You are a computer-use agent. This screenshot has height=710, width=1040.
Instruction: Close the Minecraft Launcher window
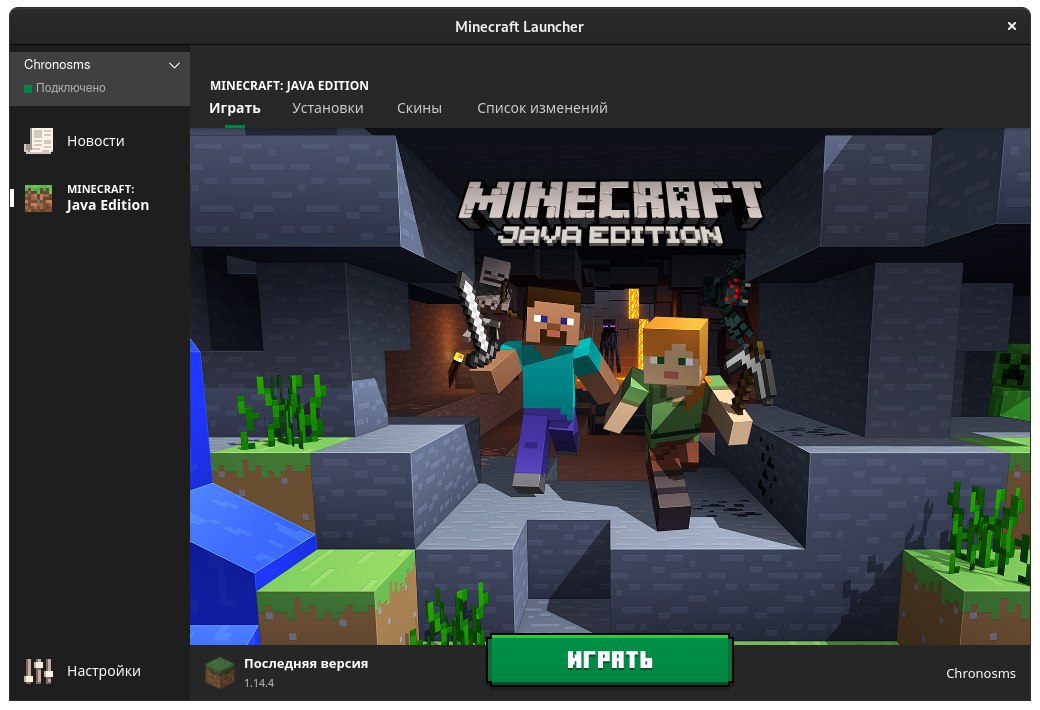click(1011, 26)
